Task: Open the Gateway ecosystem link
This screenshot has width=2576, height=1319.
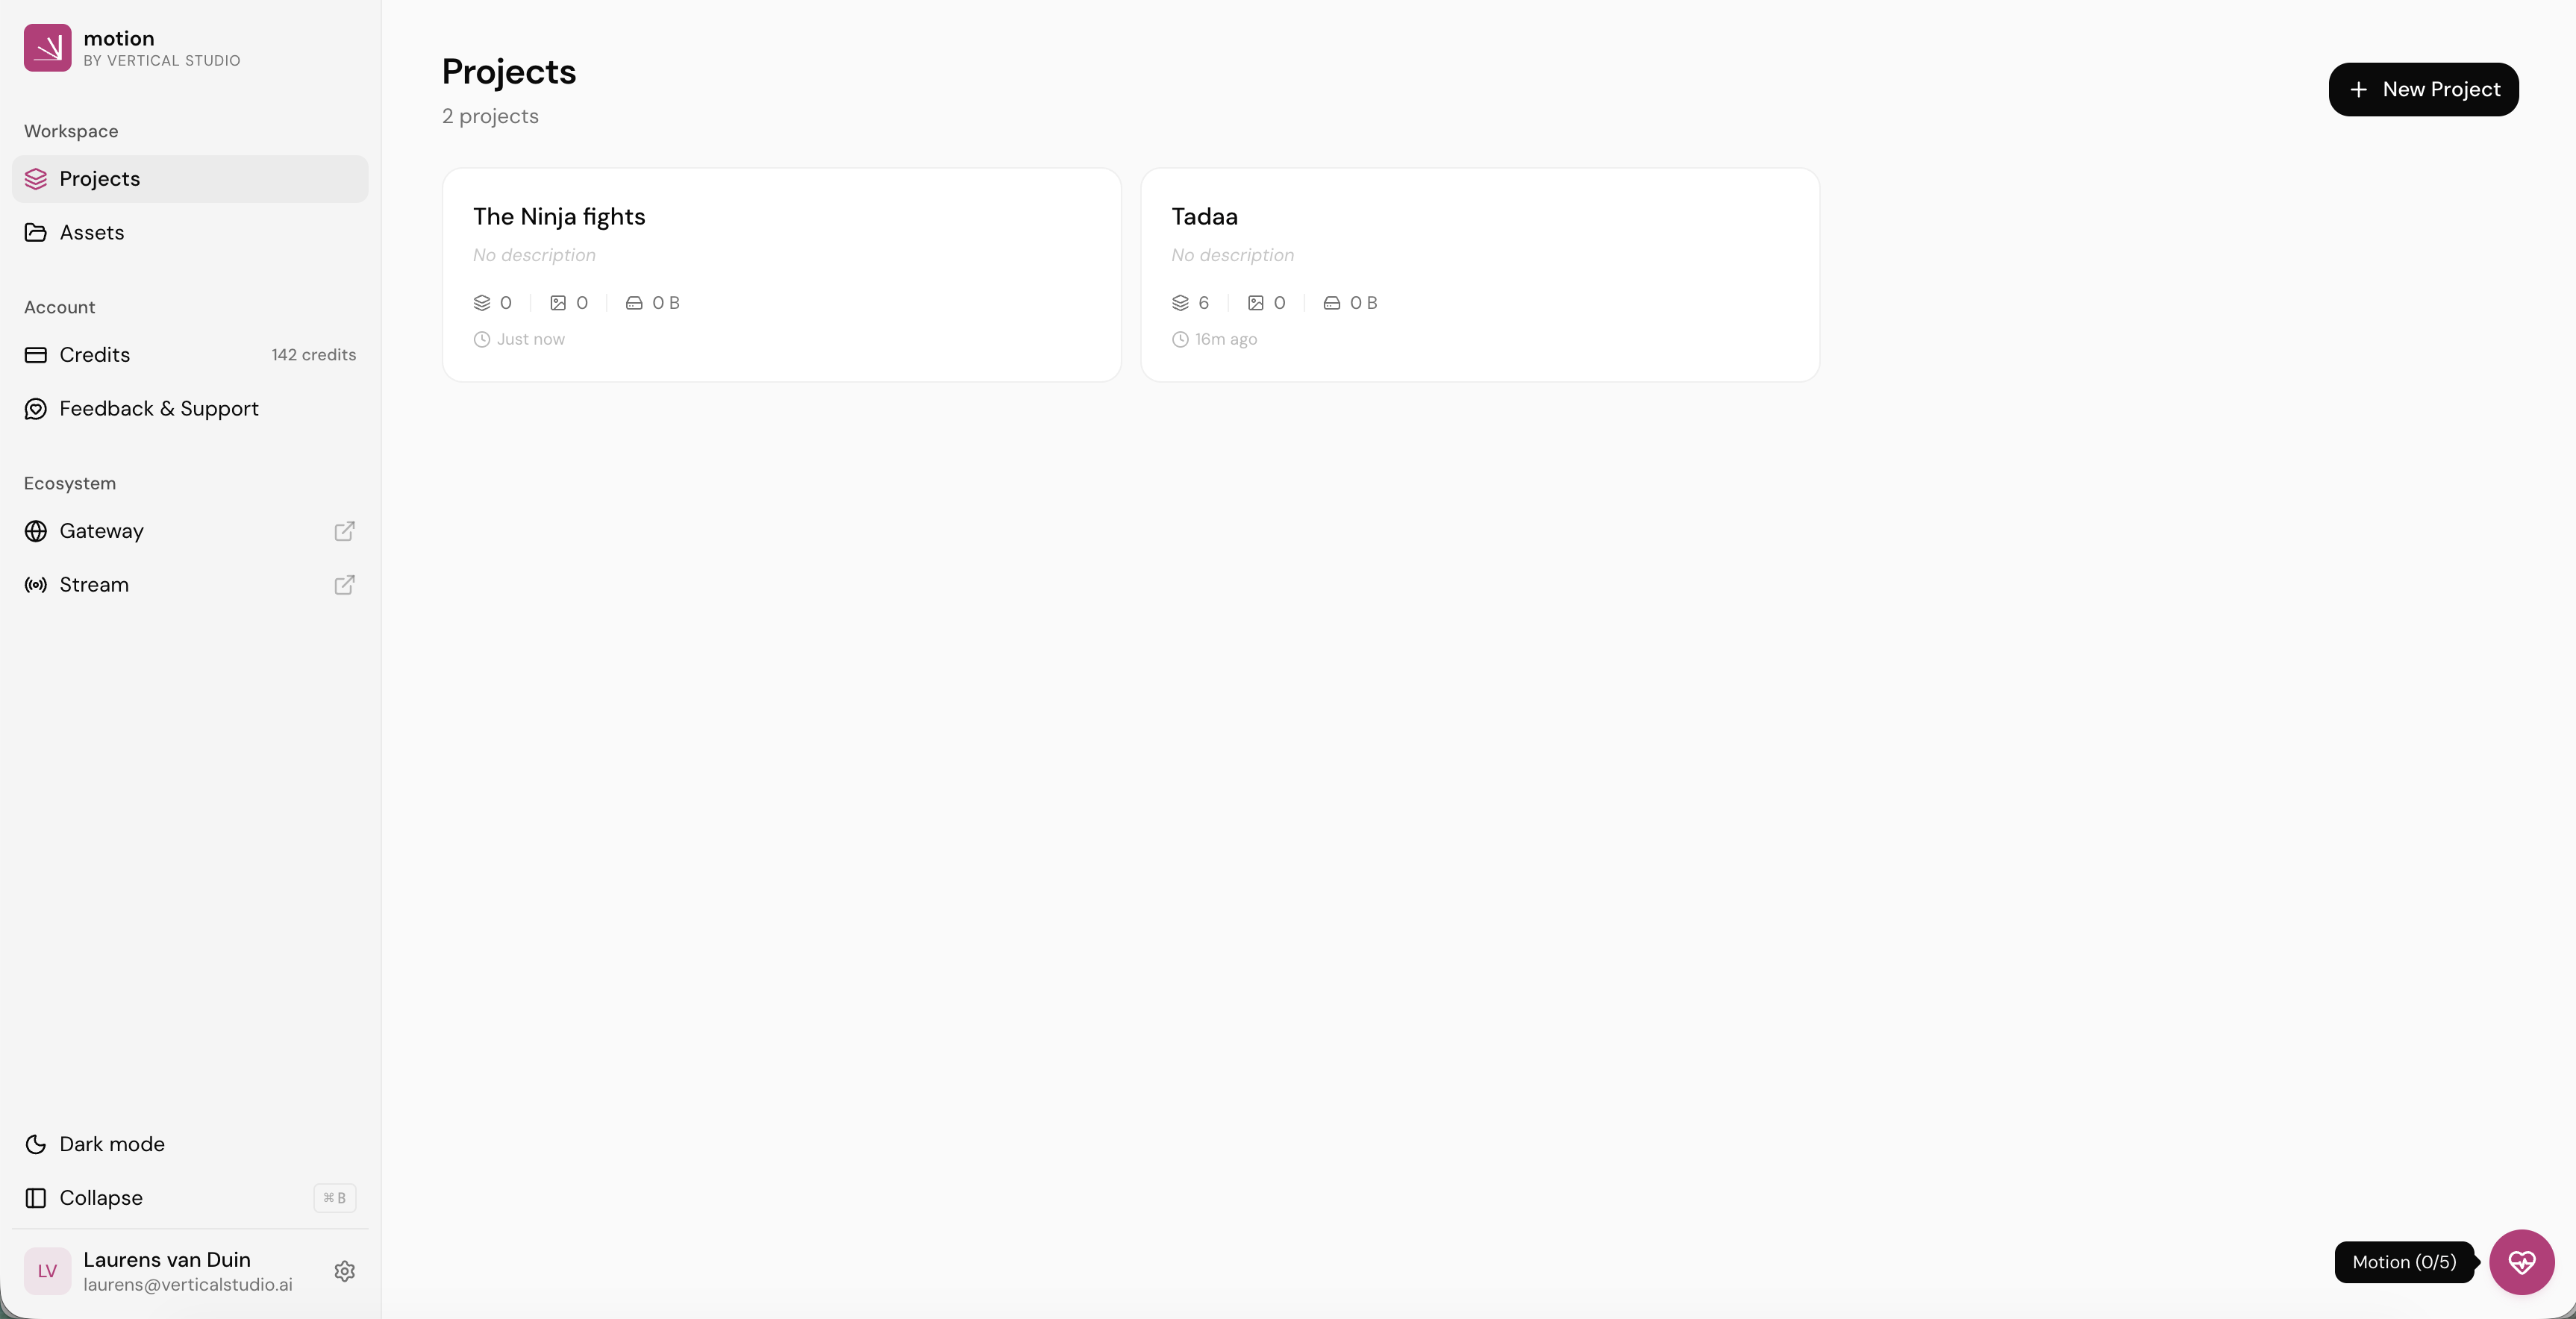Action: click(101, 531)
